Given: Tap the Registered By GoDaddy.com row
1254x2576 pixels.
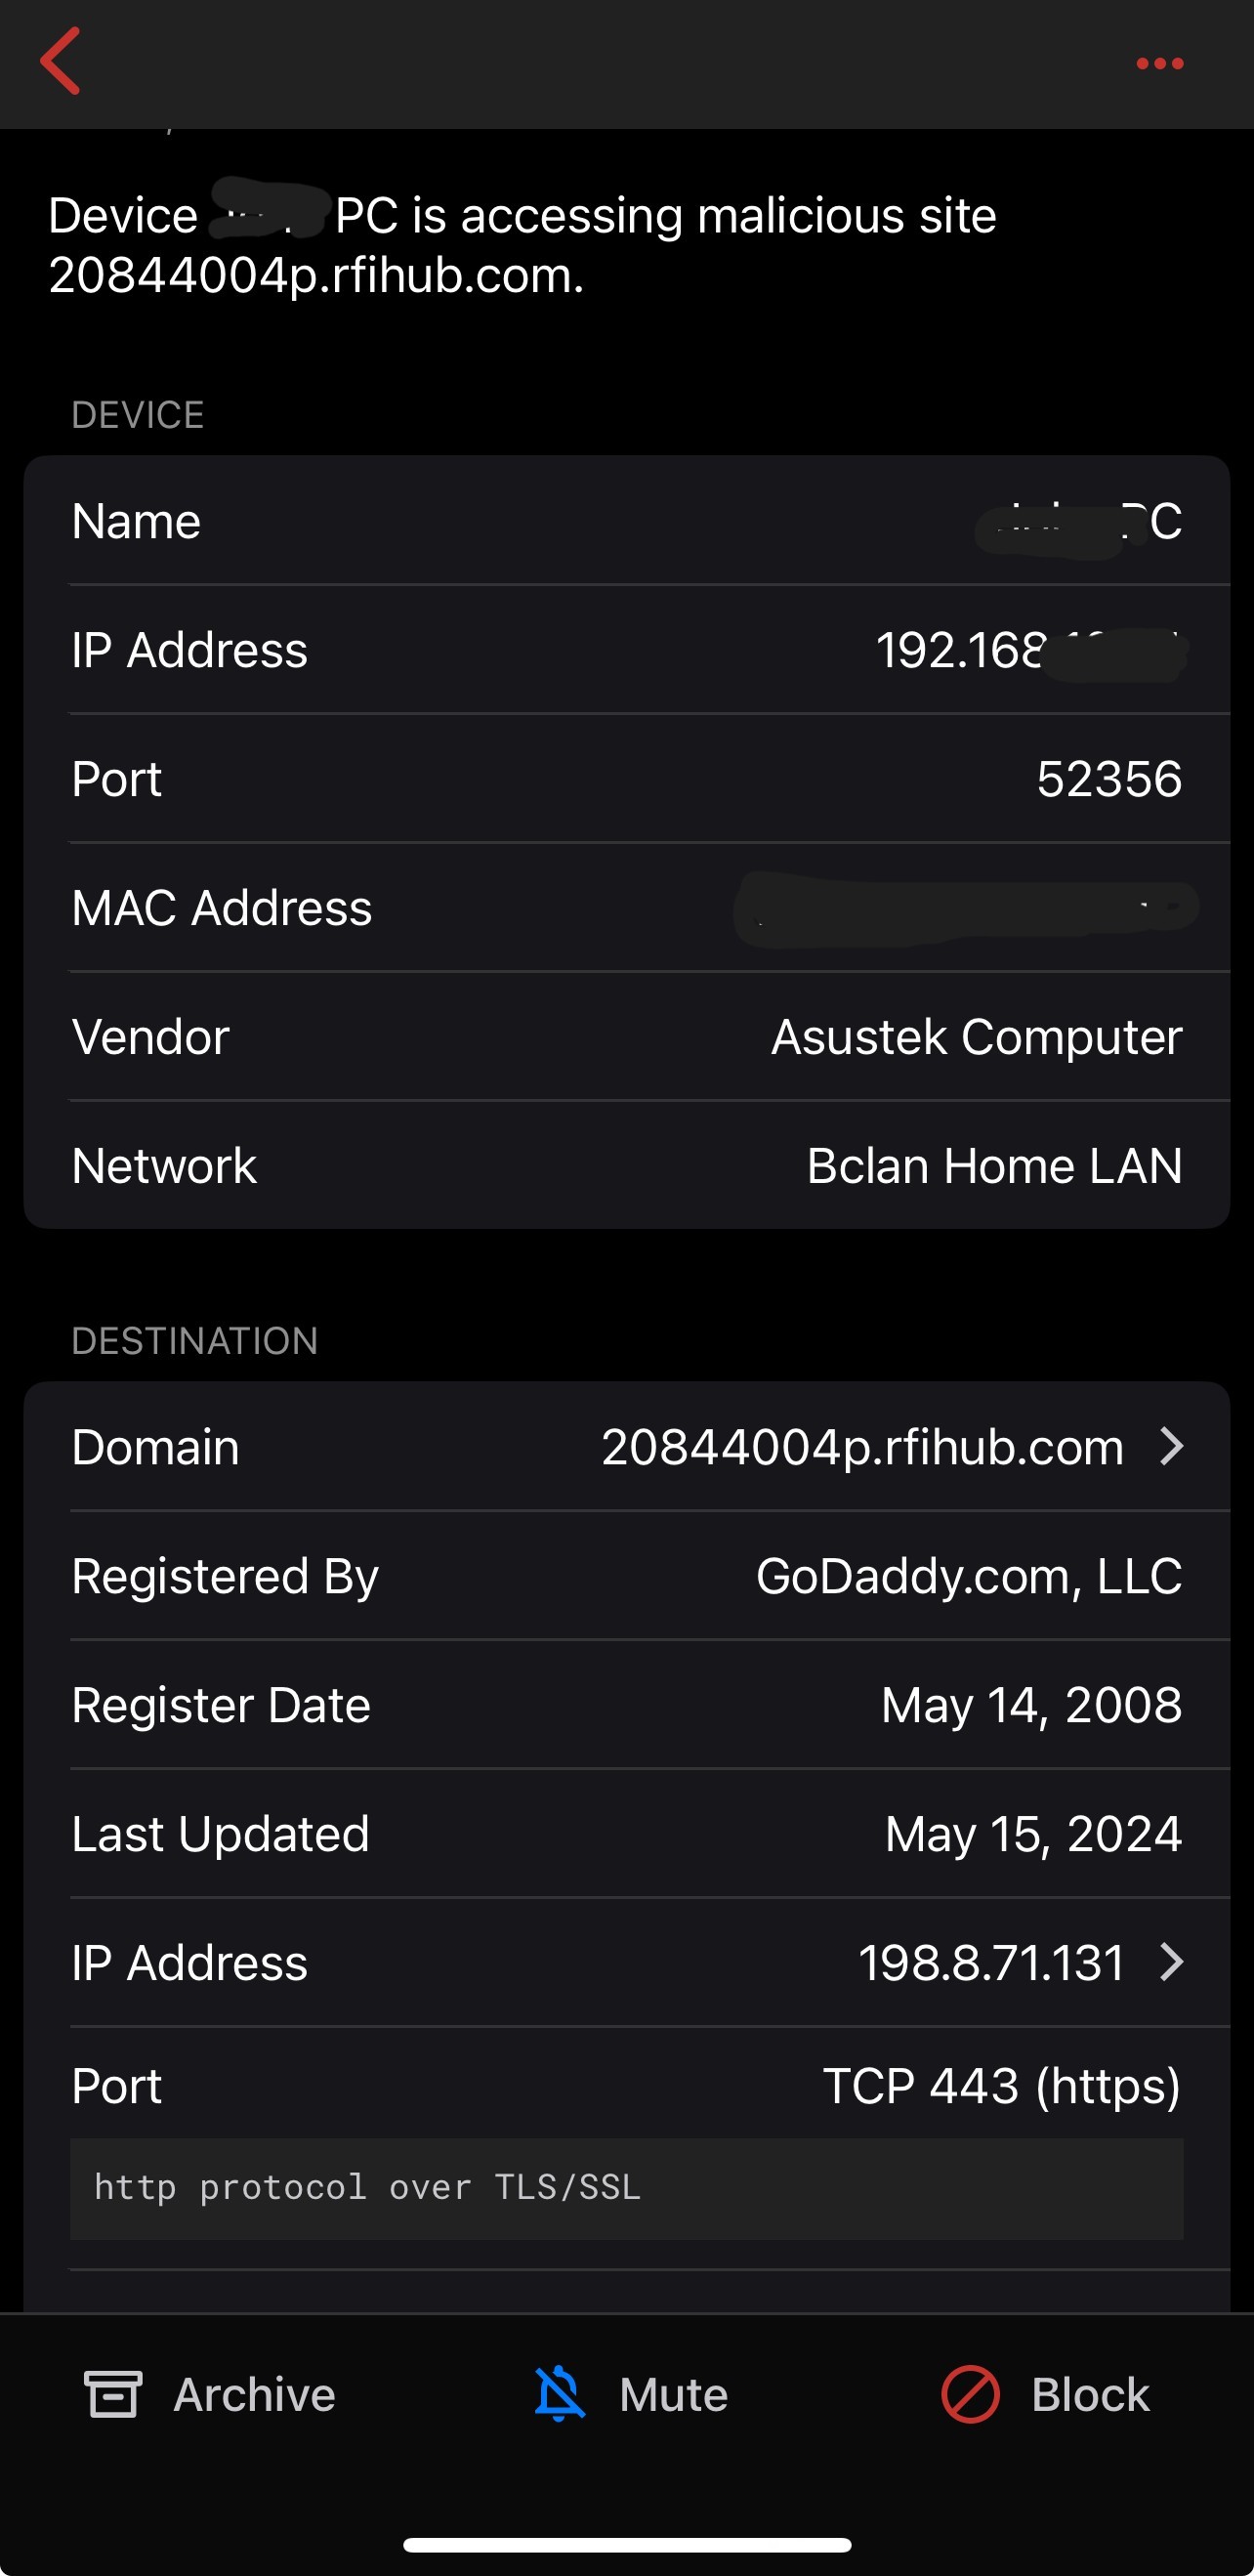Looking at the screenshot, I should pos(627,1576).
